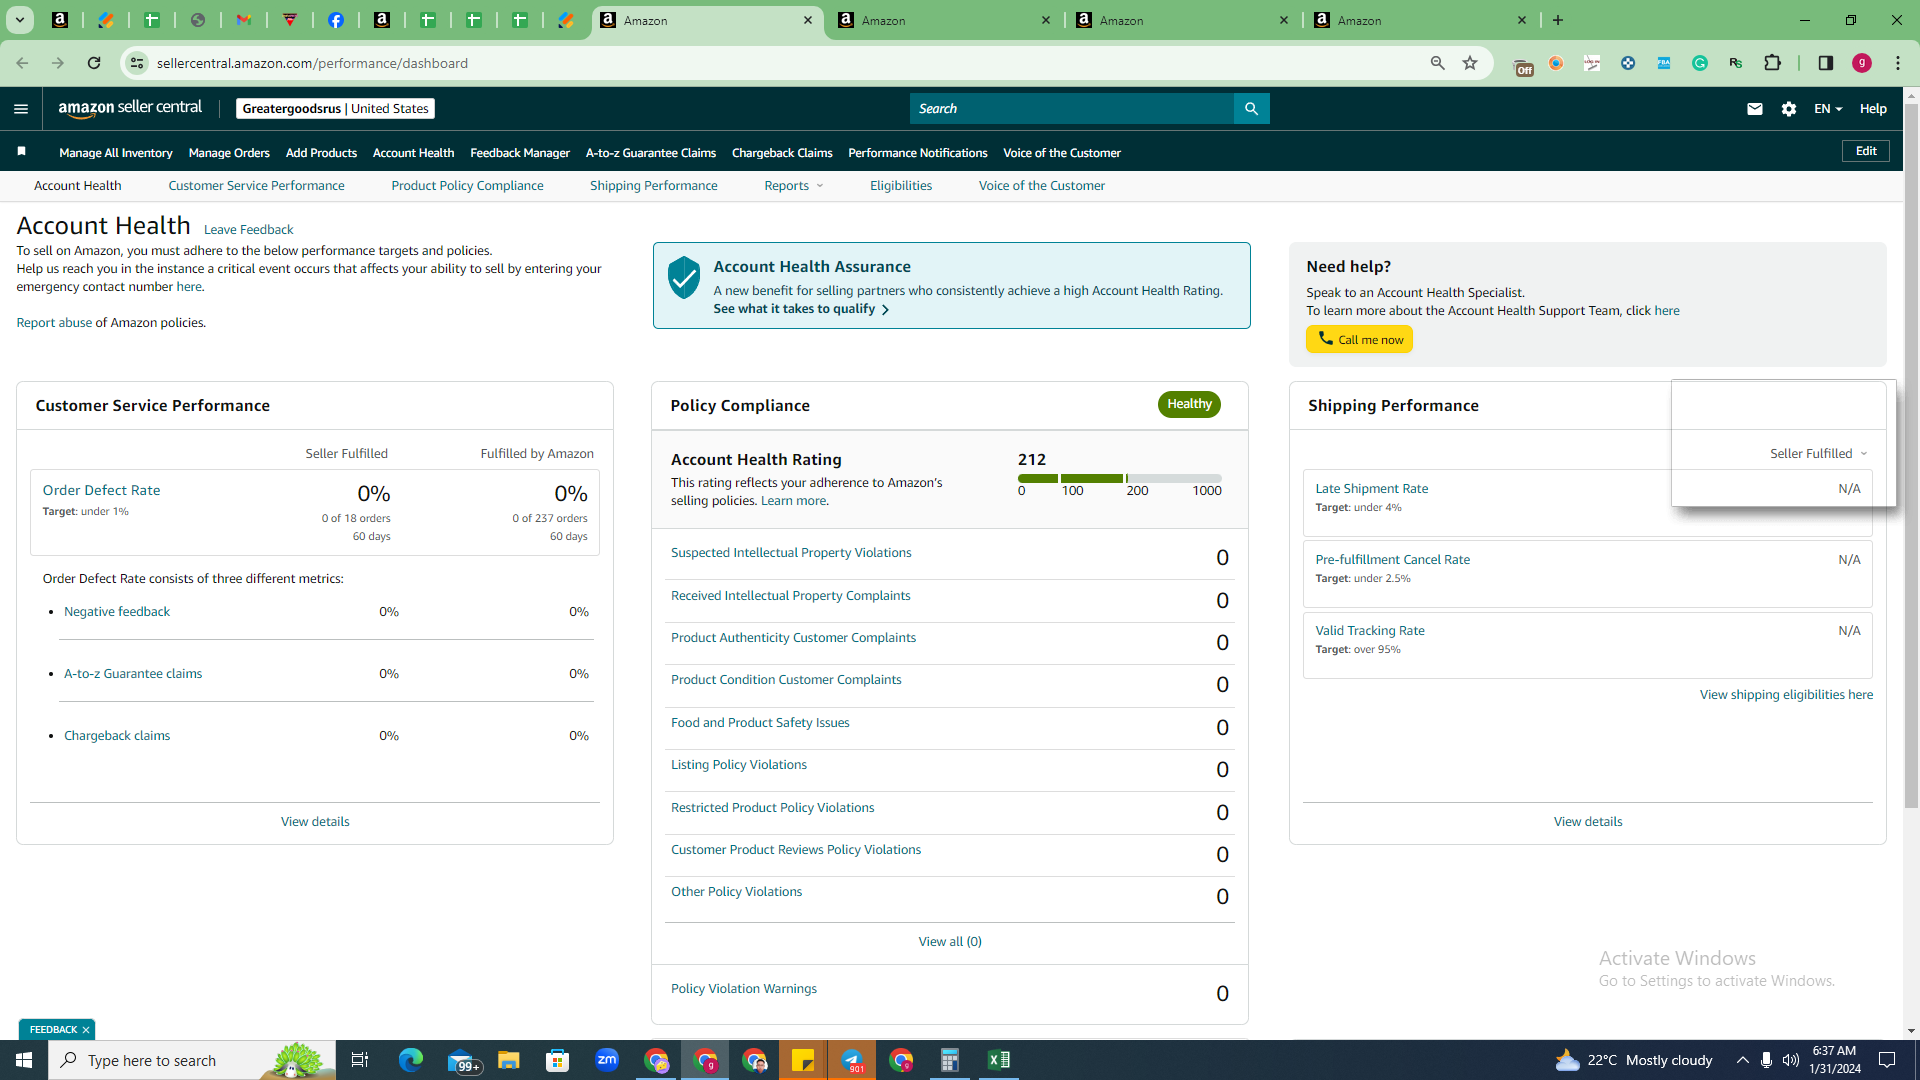The width and height of the screenshot is (1920, 1080).
Task: Open View shipping eligibilities here link
Action: 1786,695
